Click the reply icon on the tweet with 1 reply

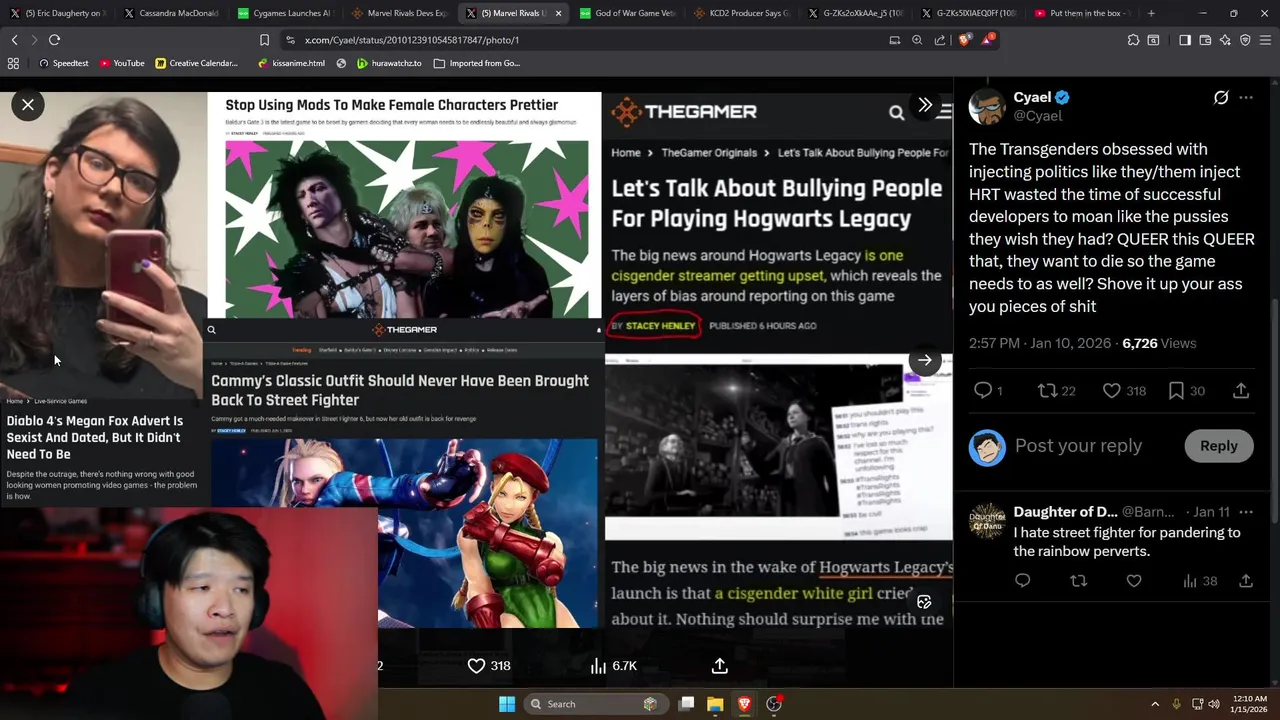(983, 391)
